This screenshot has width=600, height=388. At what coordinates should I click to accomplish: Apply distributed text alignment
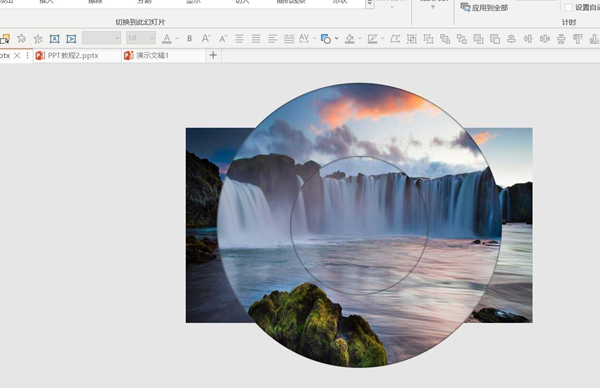point(289,39)
